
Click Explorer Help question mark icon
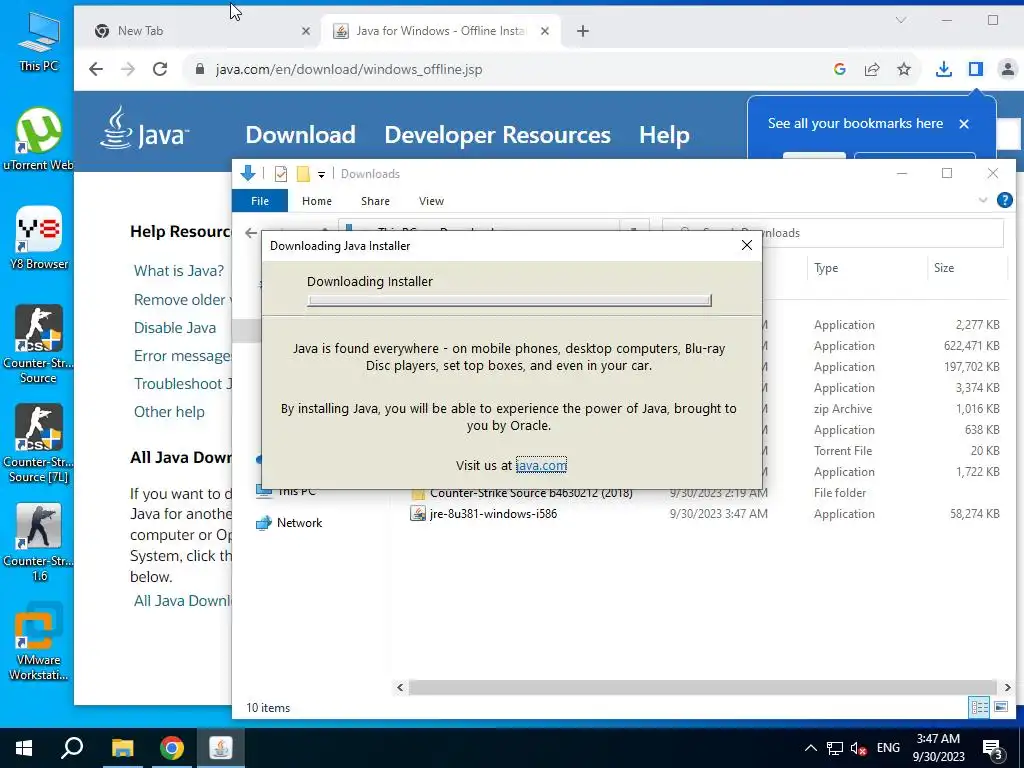1005,200
